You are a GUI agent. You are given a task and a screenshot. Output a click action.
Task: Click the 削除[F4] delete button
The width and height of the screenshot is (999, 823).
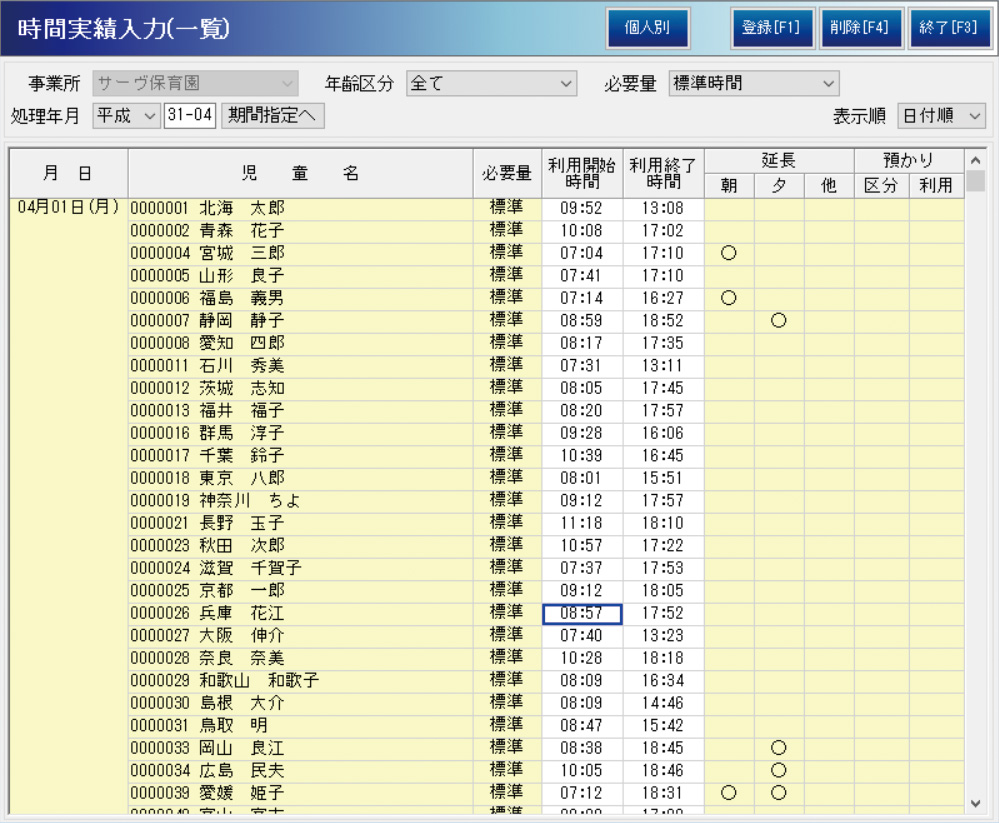[x=859, y=28]
